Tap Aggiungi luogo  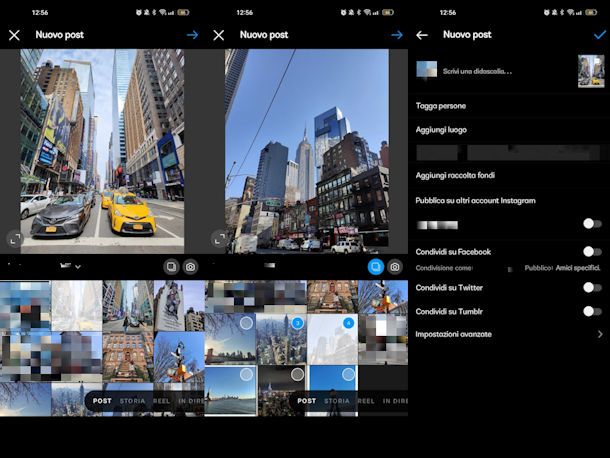[x=441, y=130]
